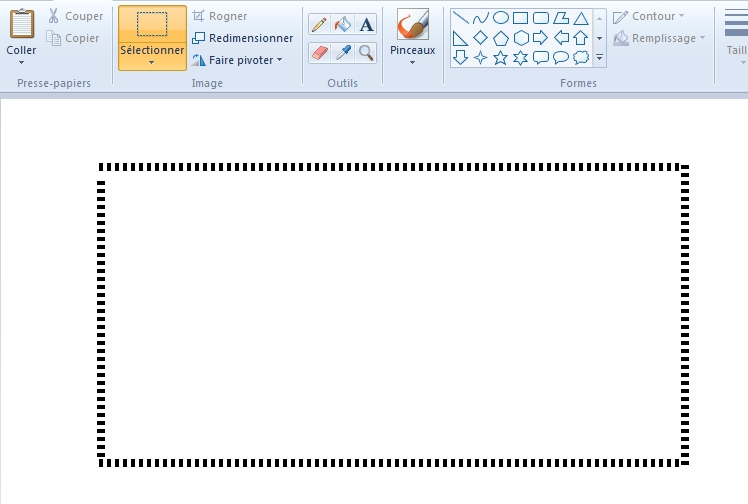Select the Fill with color bucket tool
This screenshot has width=748, height=504.
(x=343, y=25)
